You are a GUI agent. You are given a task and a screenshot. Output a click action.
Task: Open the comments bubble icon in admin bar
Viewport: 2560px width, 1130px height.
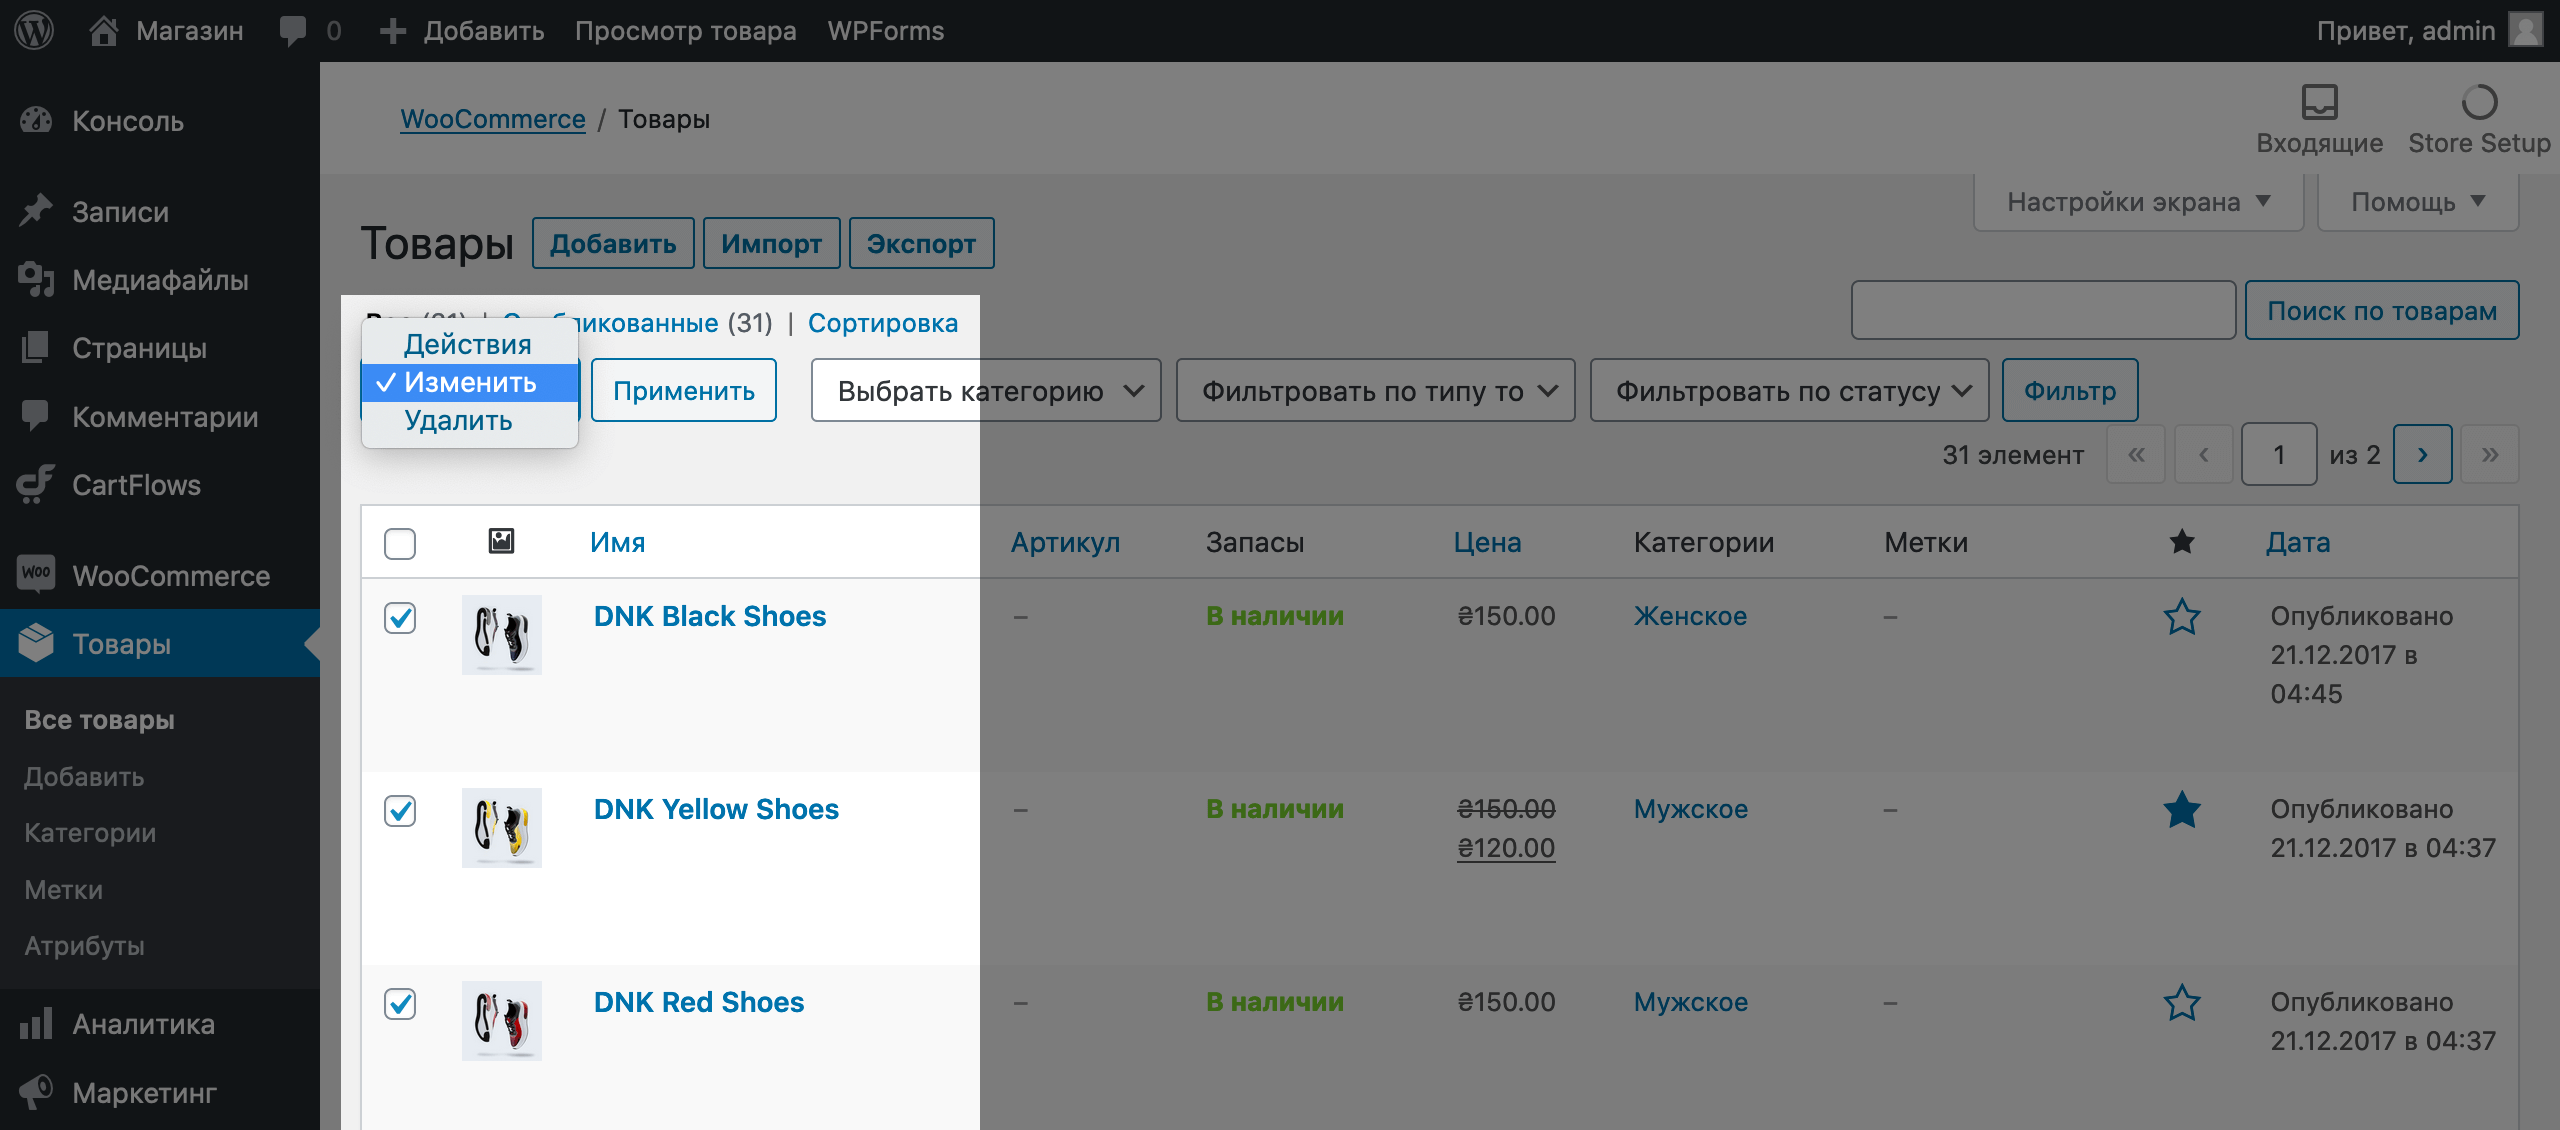[x=293, y=31]
